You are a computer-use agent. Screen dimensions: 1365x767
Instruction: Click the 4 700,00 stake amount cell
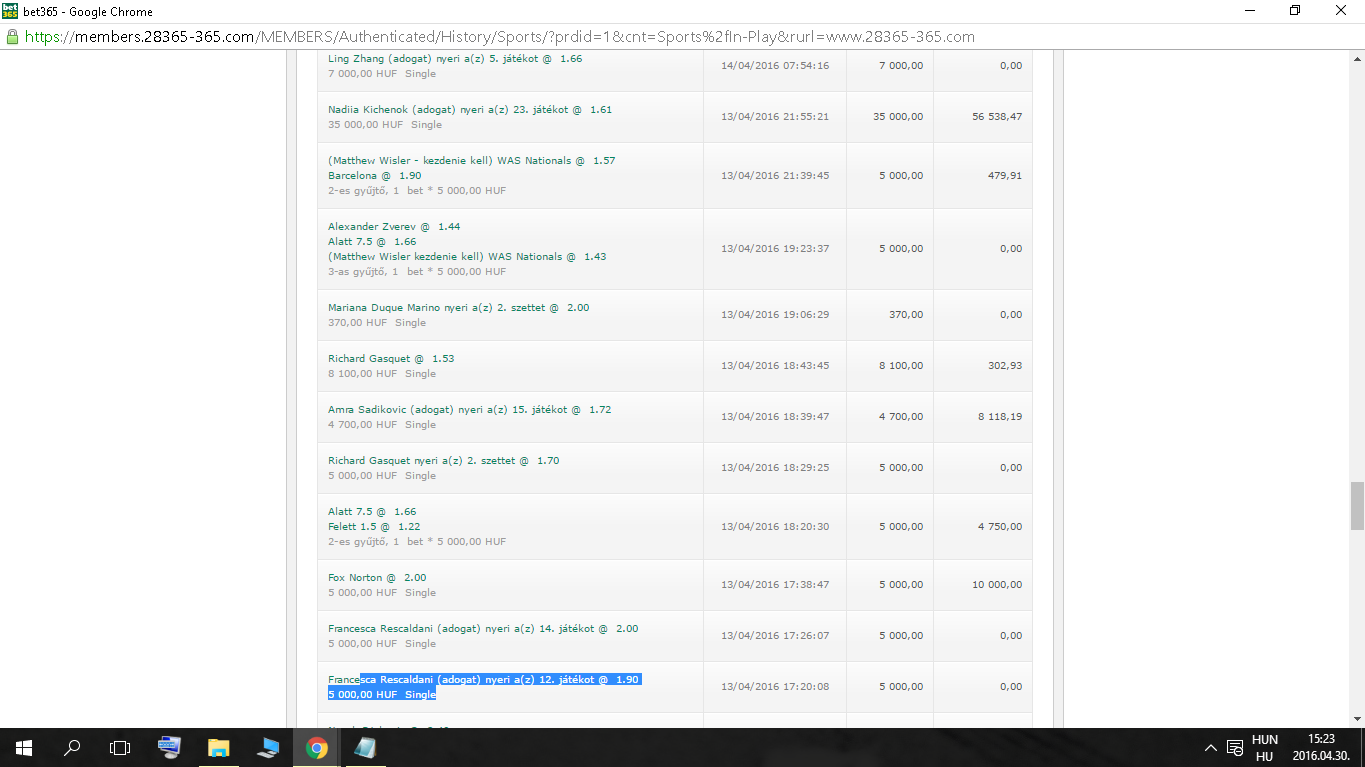[x=901, y=417]
